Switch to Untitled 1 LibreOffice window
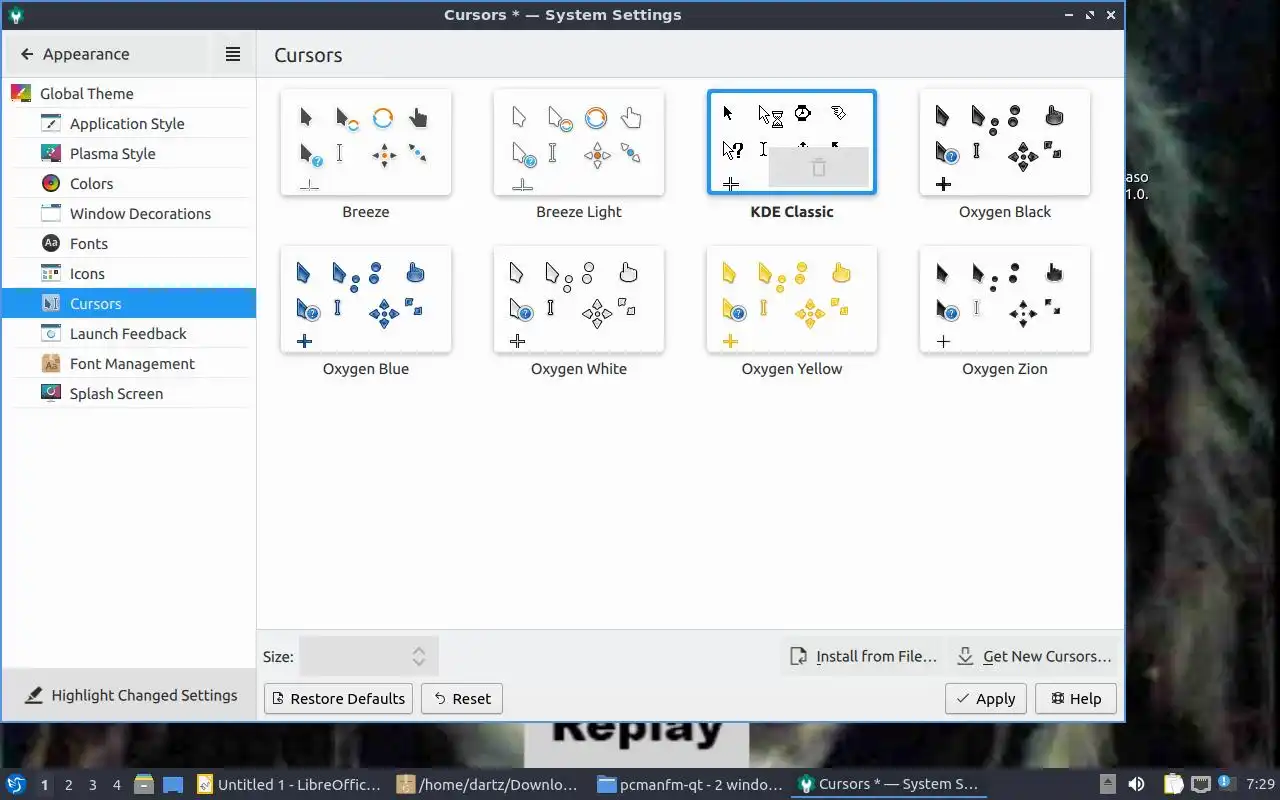Screen dimensions: 1280x800 289,784
